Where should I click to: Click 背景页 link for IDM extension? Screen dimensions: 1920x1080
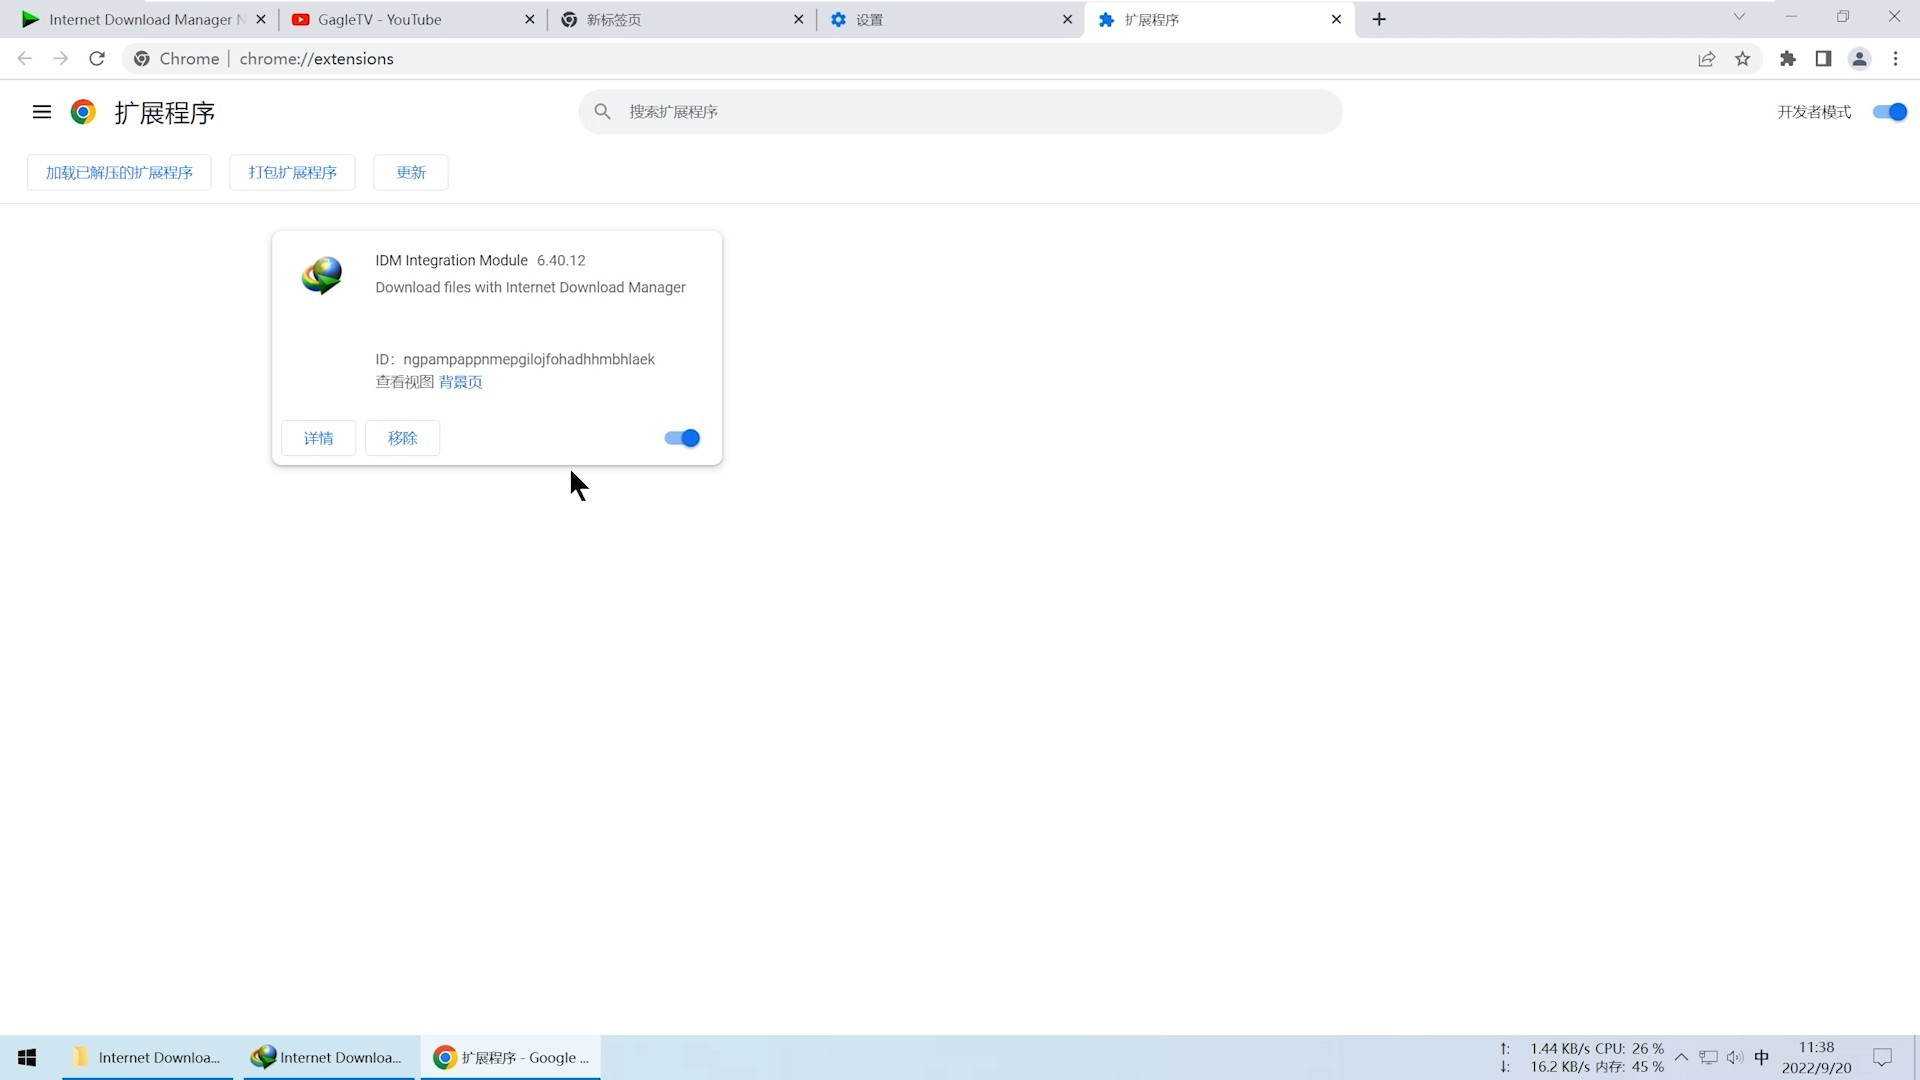[460, 381]
